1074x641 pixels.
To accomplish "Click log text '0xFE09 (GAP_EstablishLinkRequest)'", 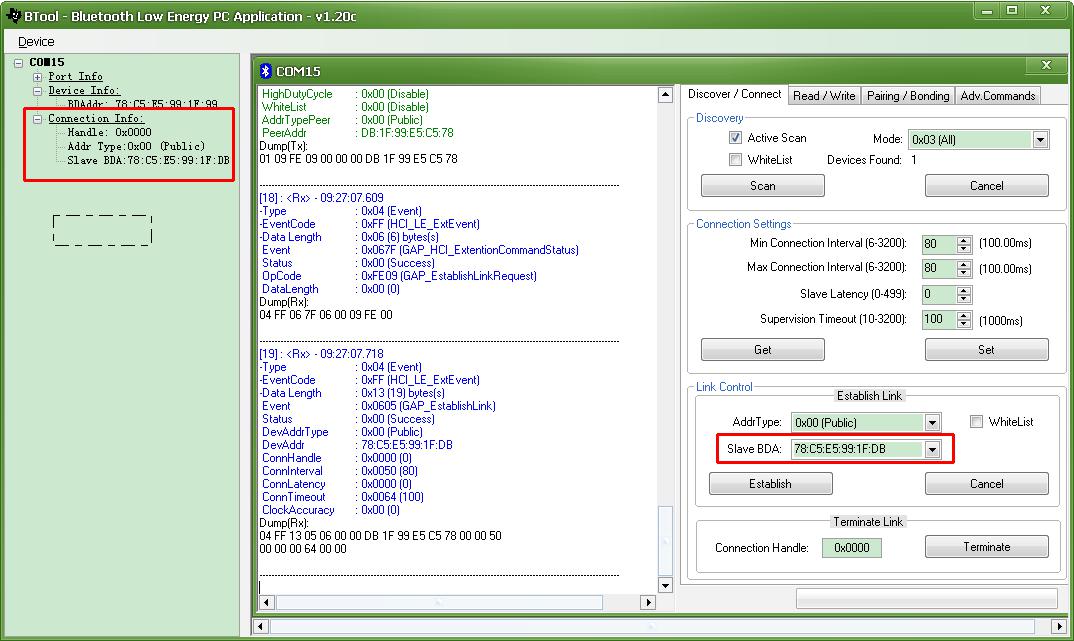I will pos(449,276).
